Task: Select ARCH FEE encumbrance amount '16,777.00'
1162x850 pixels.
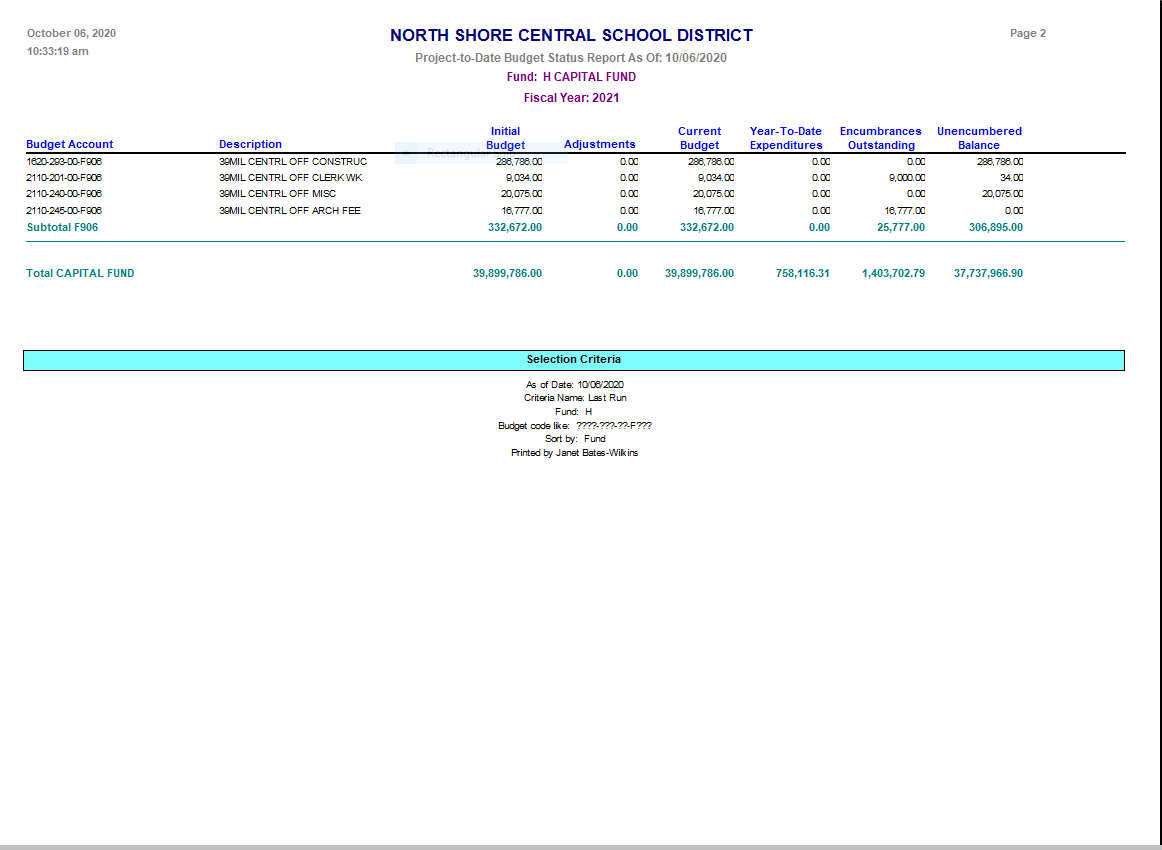Action: (905, 210)
